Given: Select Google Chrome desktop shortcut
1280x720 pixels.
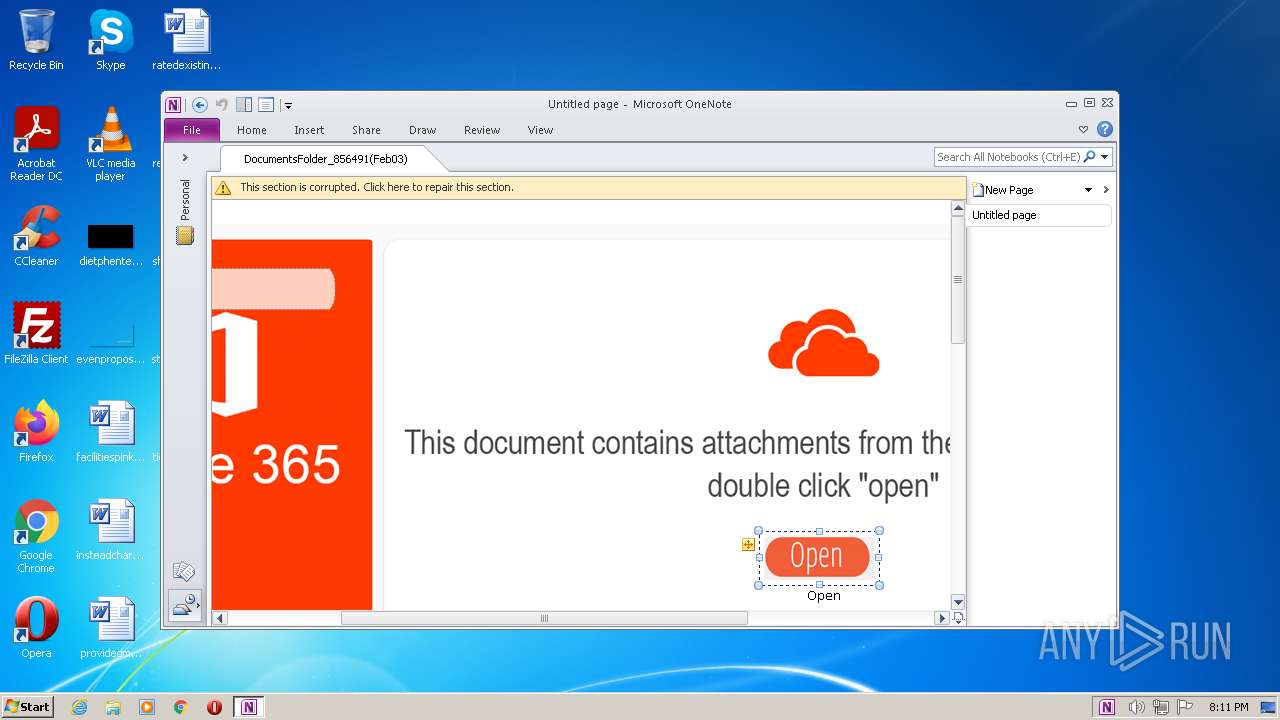Looking at the screenshot, I should tap(36, 536).
